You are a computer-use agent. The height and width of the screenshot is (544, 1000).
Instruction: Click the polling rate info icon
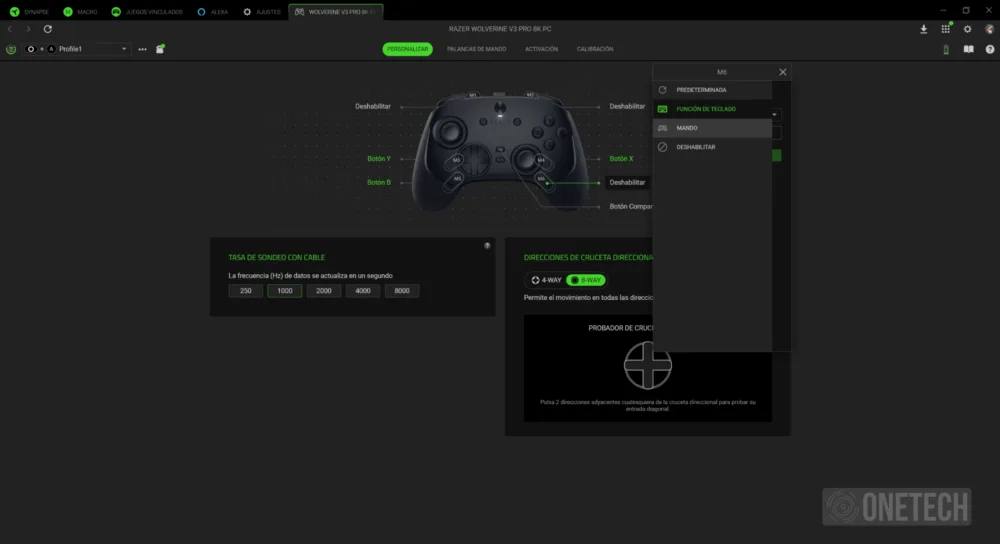[487, 246]
